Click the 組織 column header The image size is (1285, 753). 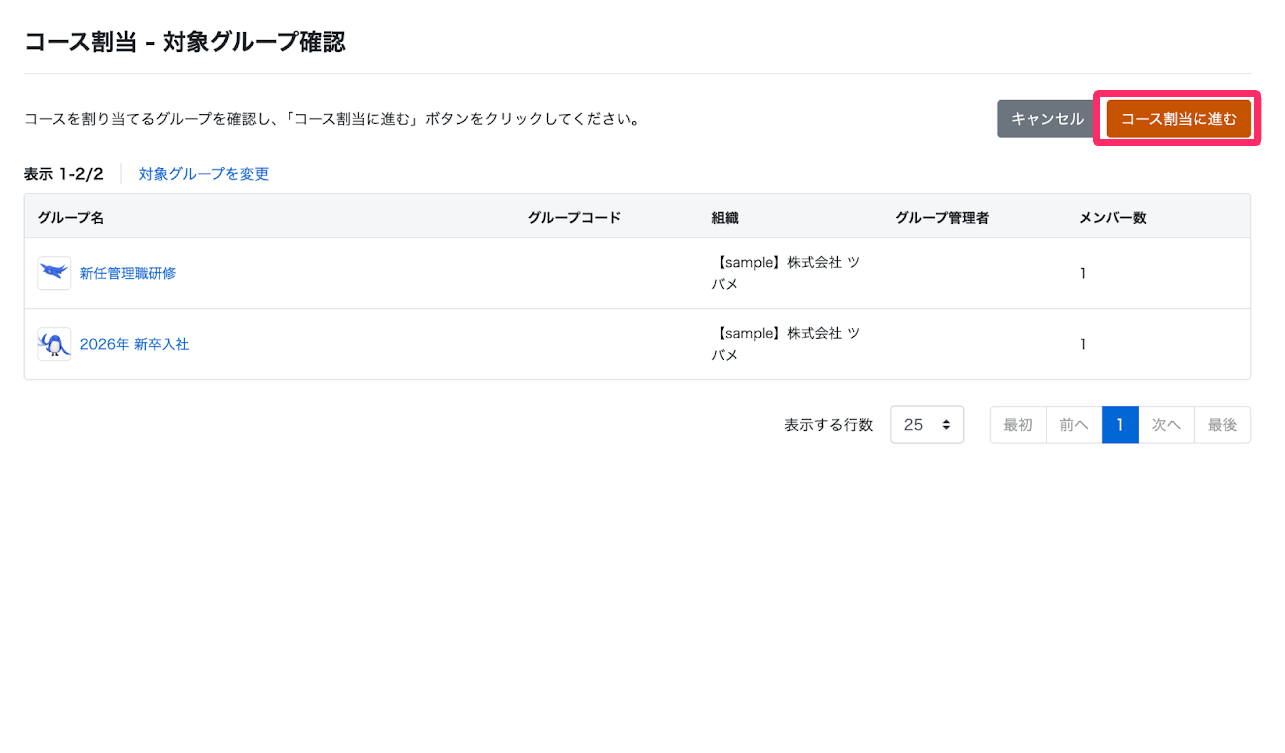click(725, 217)
